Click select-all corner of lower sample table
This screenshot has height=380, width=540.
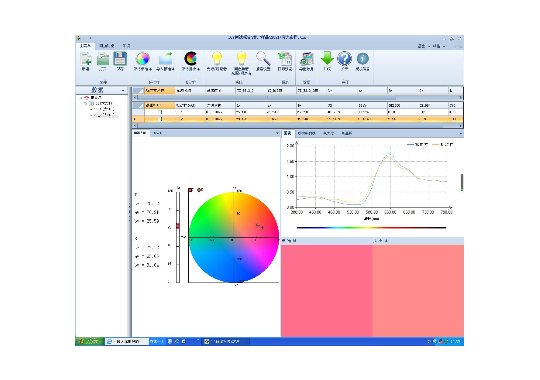(x=138, y=105)
